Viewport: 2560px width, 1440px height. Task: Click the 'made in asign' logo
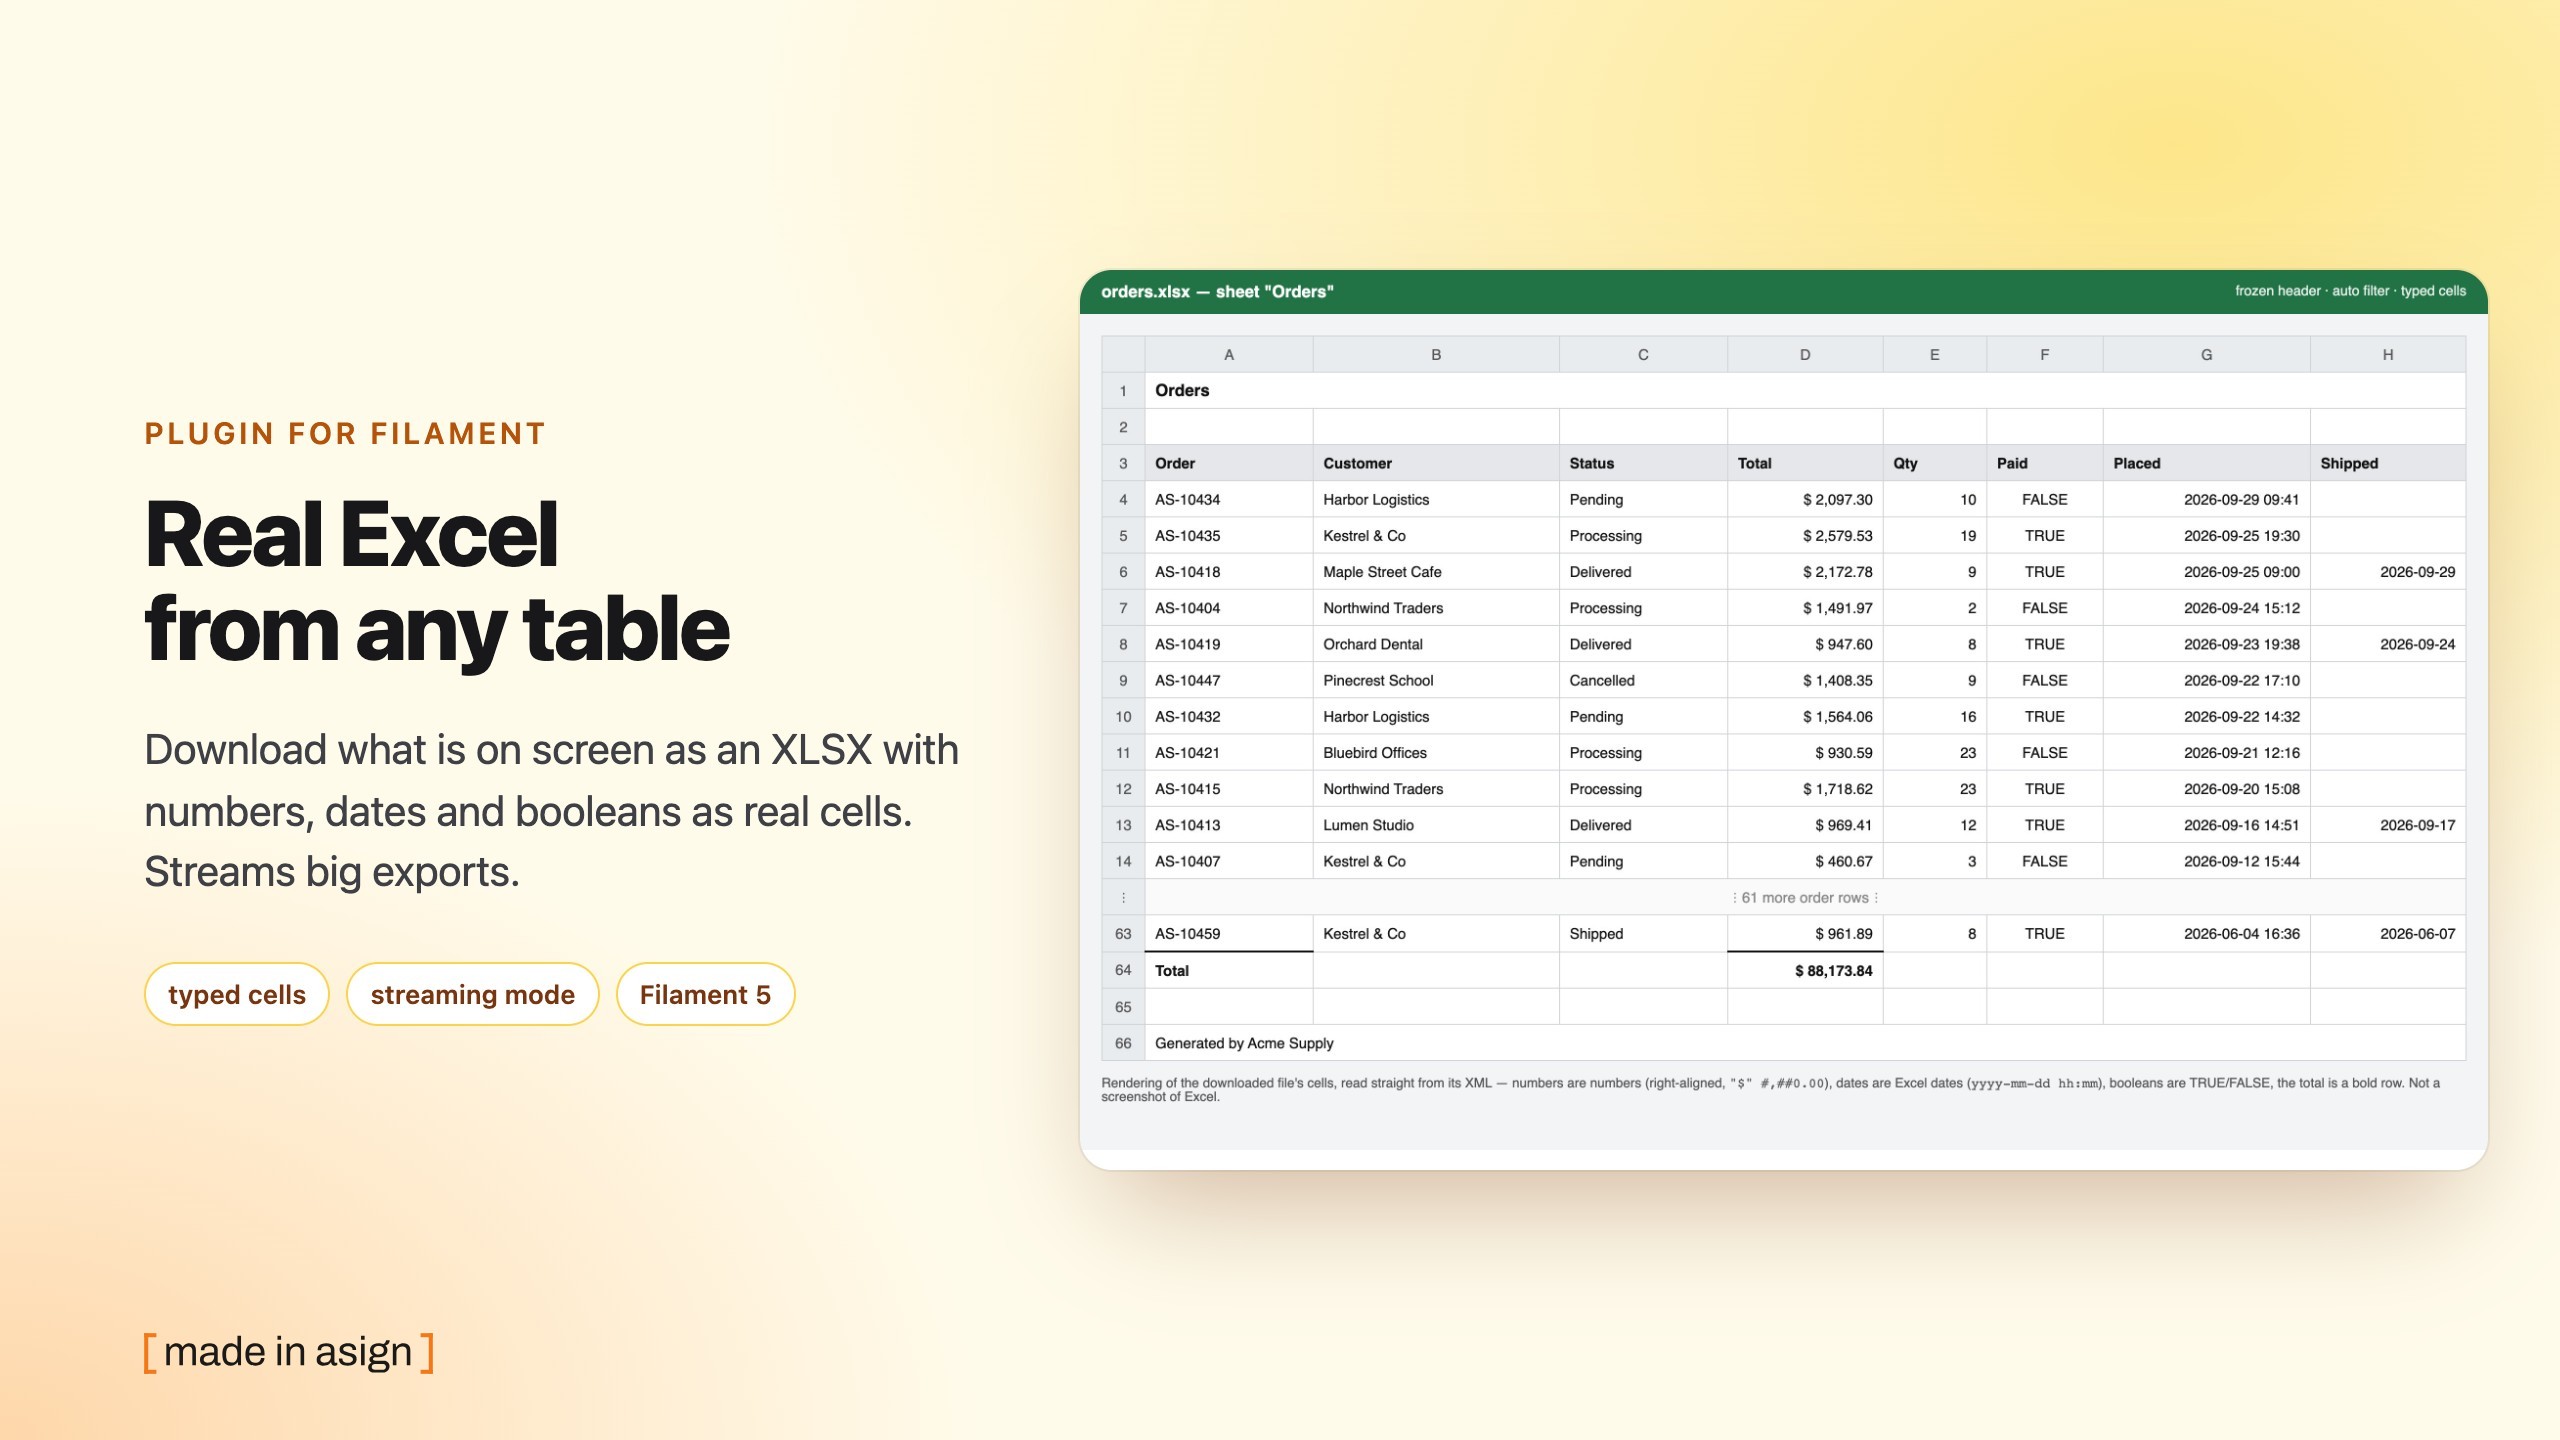(x=289, y=1352)
